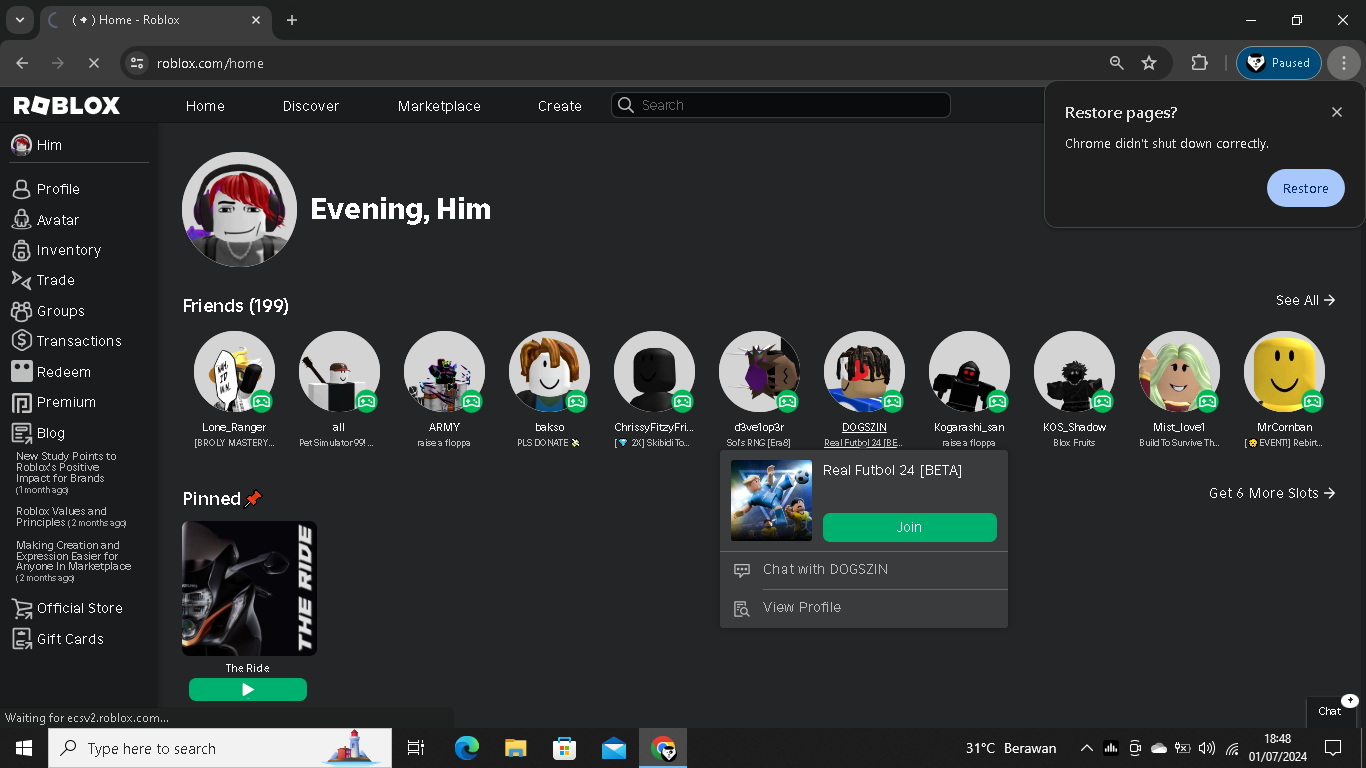Open the Transactions sidebar icon
Viewport: 1366px width, 768px height.
pyautogui.click(x=21, y=341)
